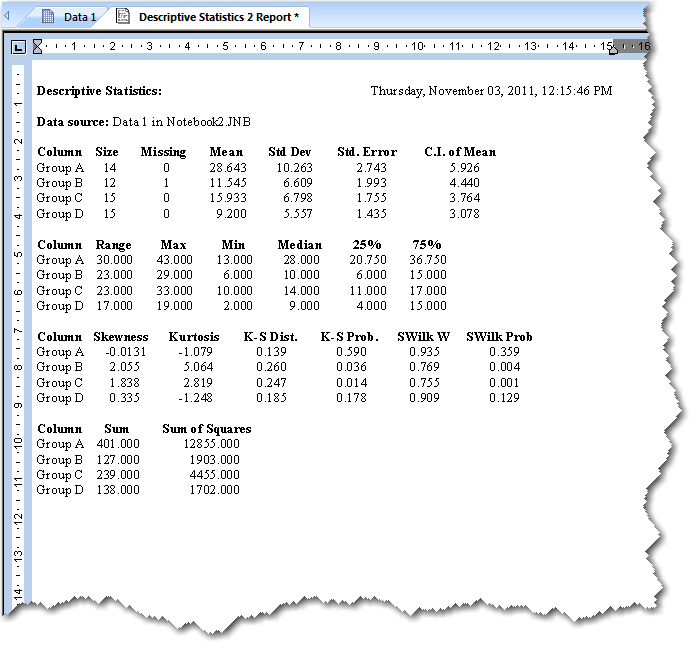Click Group A Std Dev value 10.263
This screenshot has height=649, width=697.
pyautogui.click(x=294, y=168)
